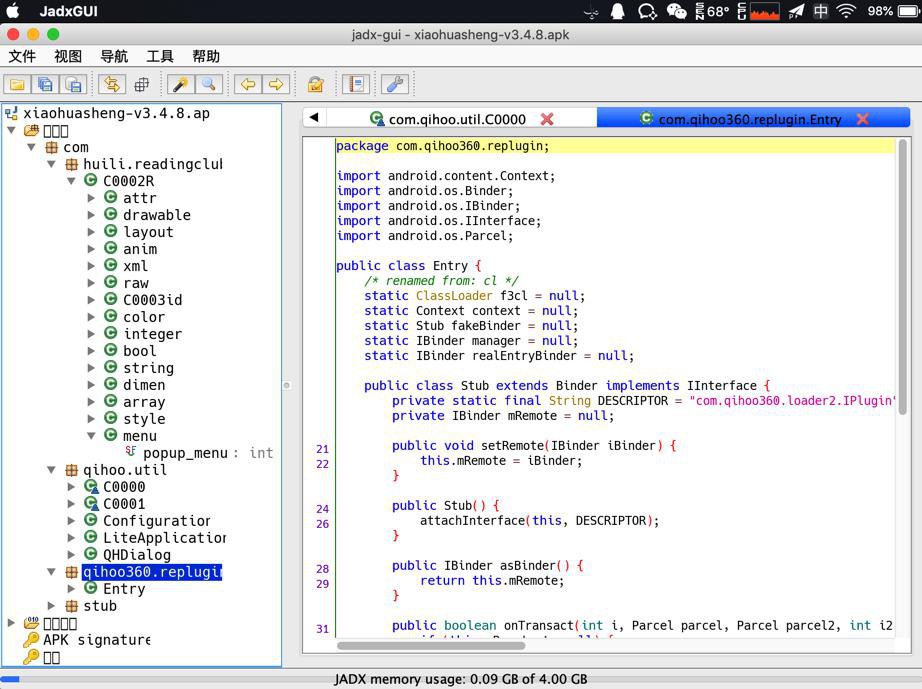Image resolution: width=922 pixels, height=689 pixels.
Task: Expand the Entry class tree node
Action: (72, 589)
